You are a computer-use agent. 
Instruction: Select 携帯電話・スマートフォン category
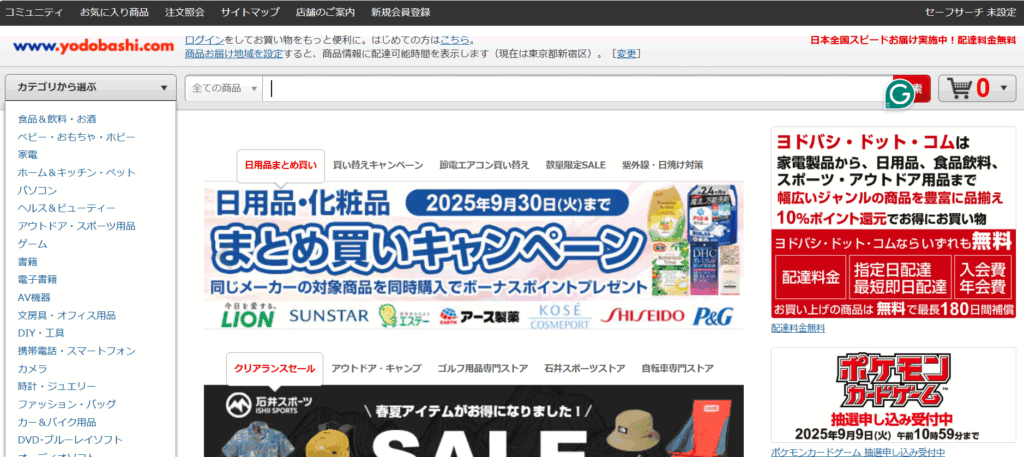click(x=76, y=351)
